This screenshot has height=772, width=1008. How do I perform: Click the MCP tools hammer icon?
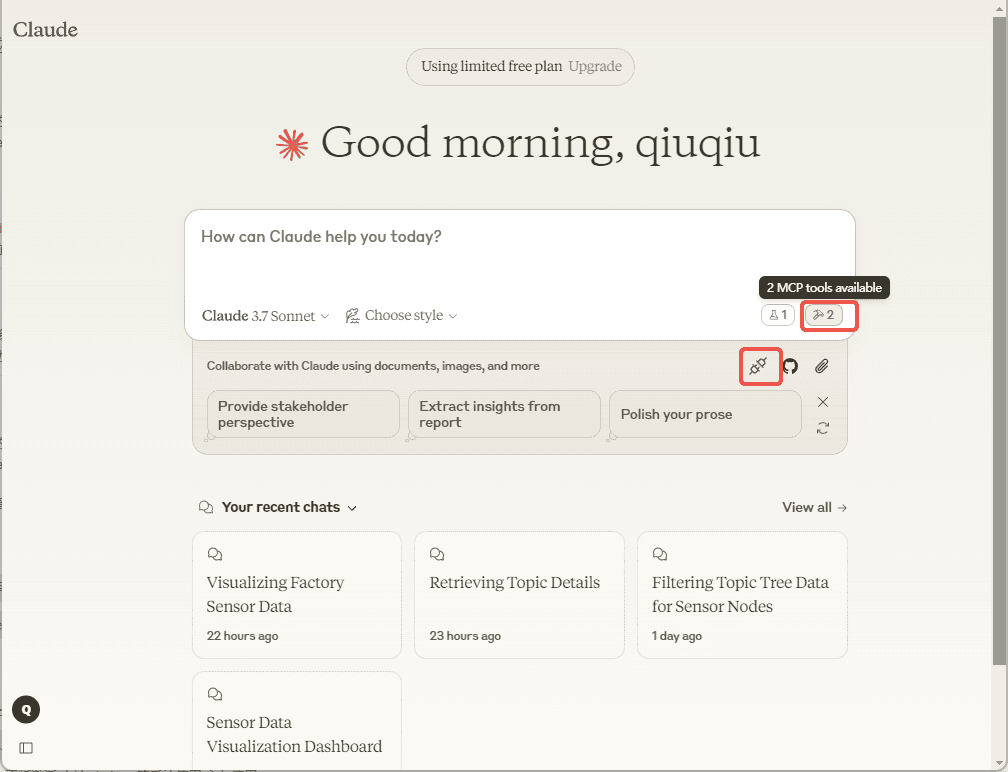point(824,315)
